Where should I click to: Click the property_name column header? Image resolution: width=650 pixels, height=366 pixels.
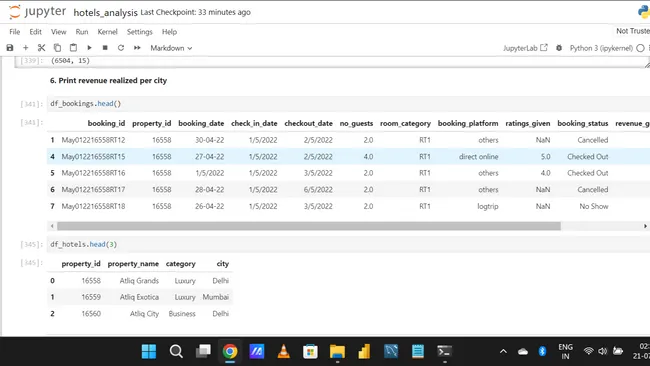tap(133, 264)
